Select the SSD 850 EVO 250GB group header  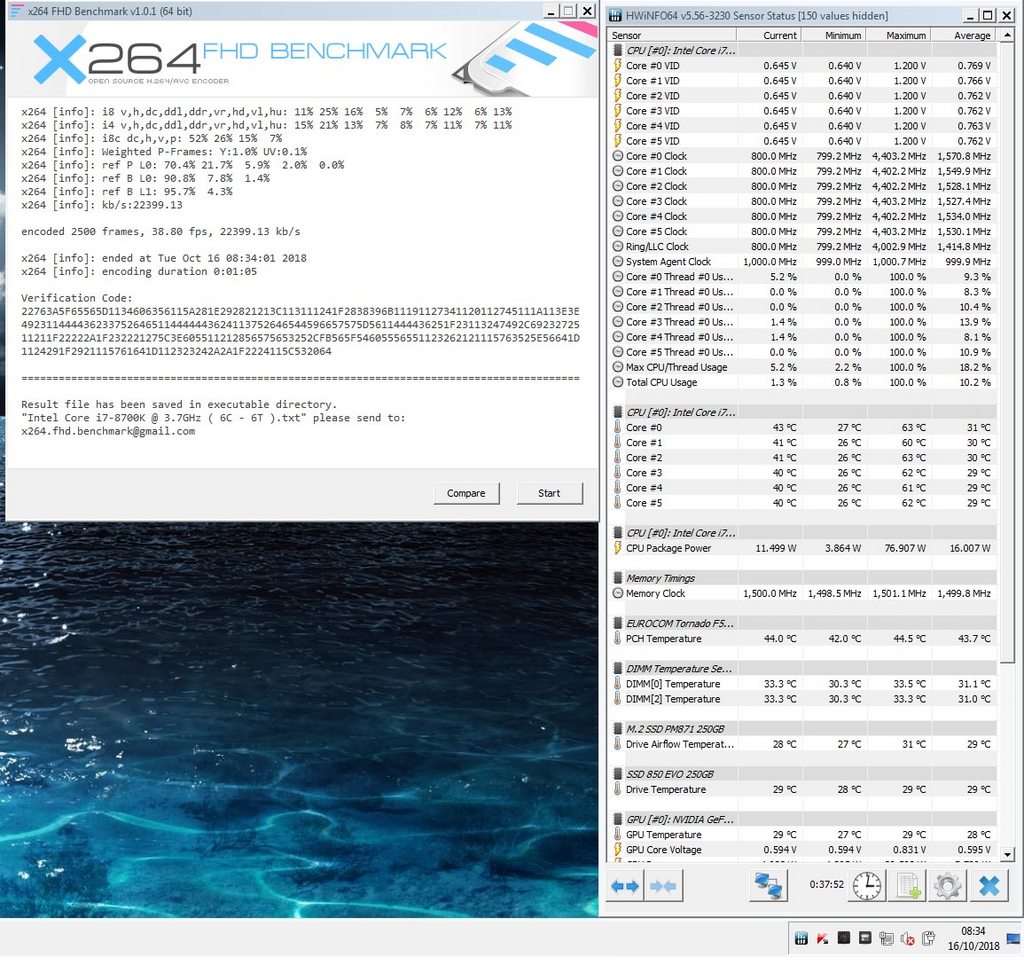[x=803, y=774]
